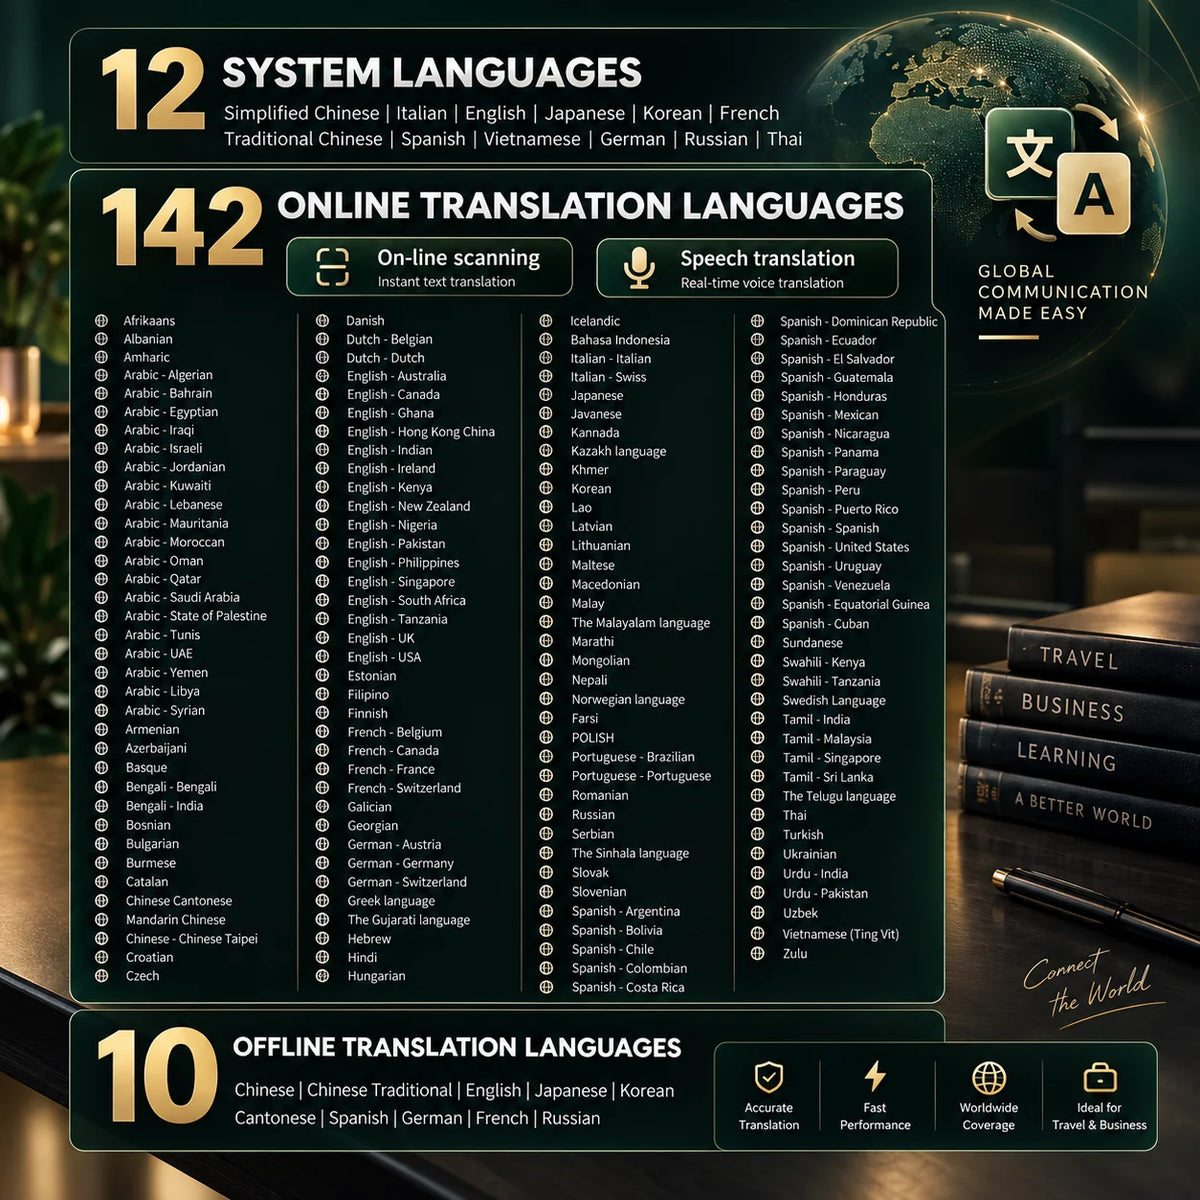Click the 'Bahasa Indonesia' entry
The image size is (1200, 1200).
point(620,340)
